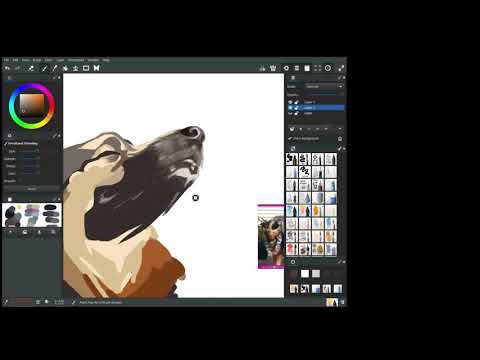Toggle the lock on the selected Layer 2
480x360 pixels.
tap(296, 108)
